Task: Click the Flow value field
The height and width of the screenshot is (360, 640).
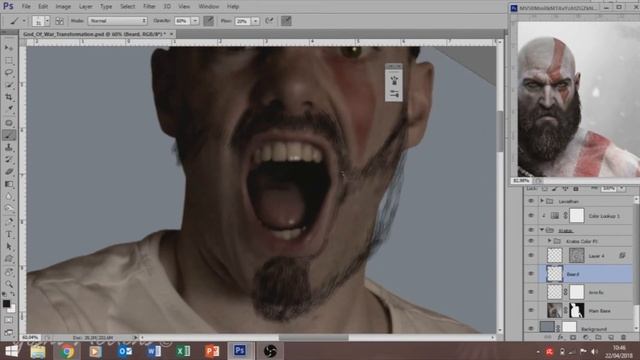Action: click(242, 21)
